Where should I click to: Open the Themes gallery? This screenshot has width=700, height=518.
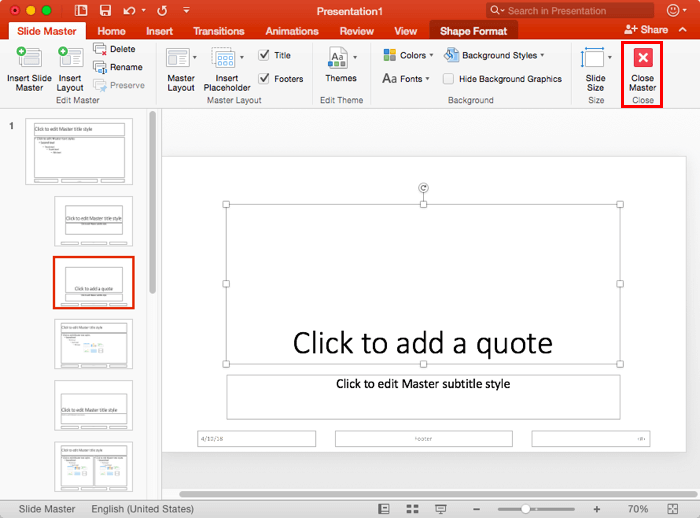(341, 60)
